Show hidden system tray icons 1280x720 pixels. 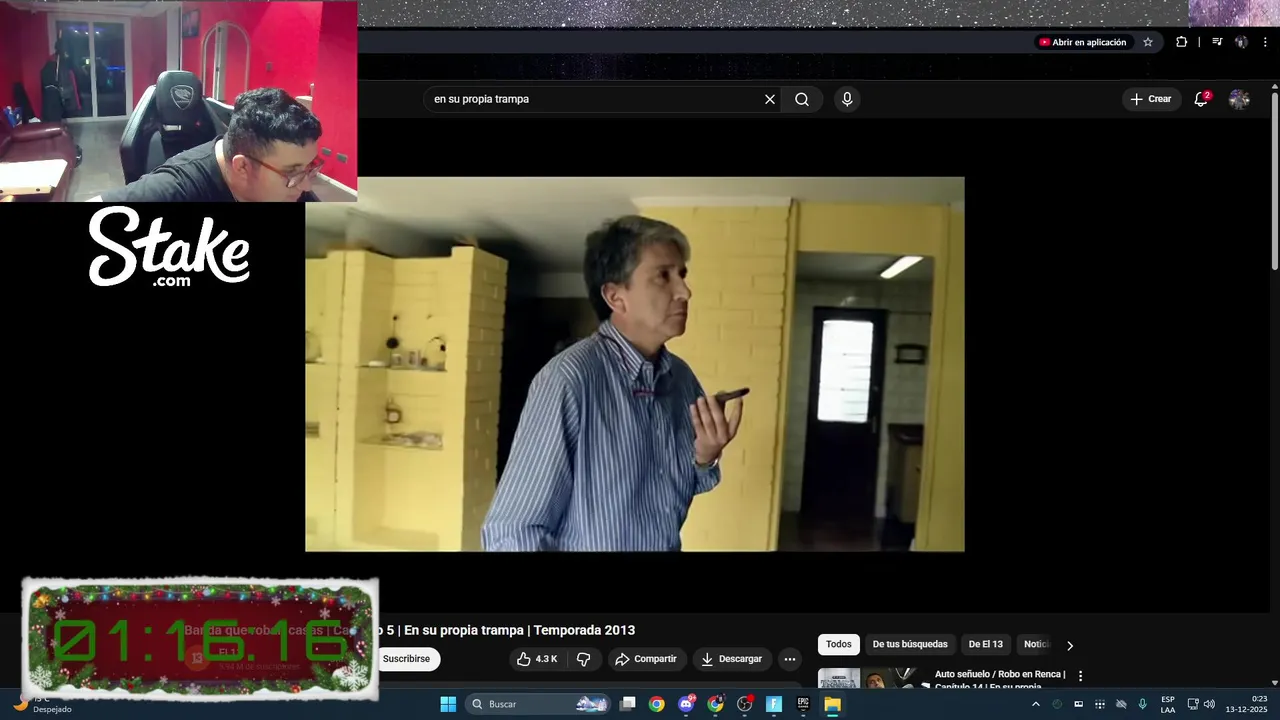[x=1035, y=704]
